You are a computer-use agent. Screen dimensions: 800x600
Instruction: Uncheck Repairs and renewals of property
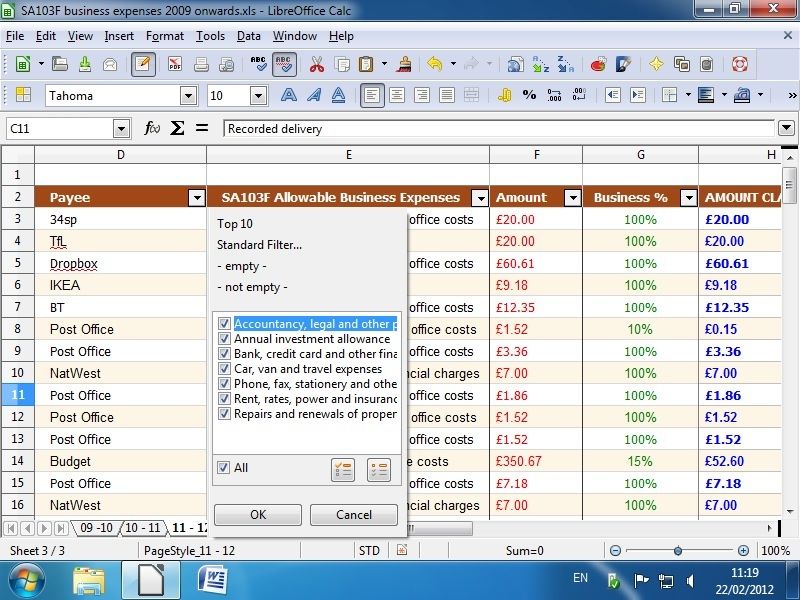tap(224, 413)
